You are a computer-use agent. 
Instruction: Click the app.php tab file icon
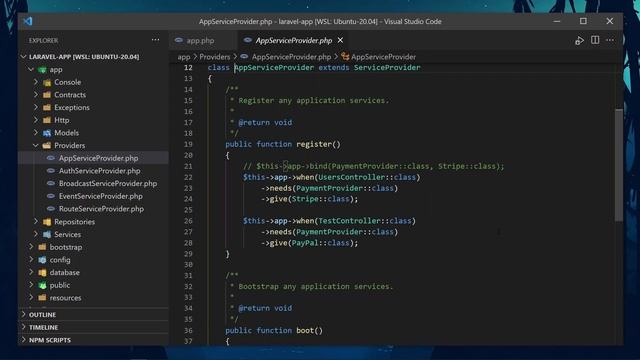(178, 40)
